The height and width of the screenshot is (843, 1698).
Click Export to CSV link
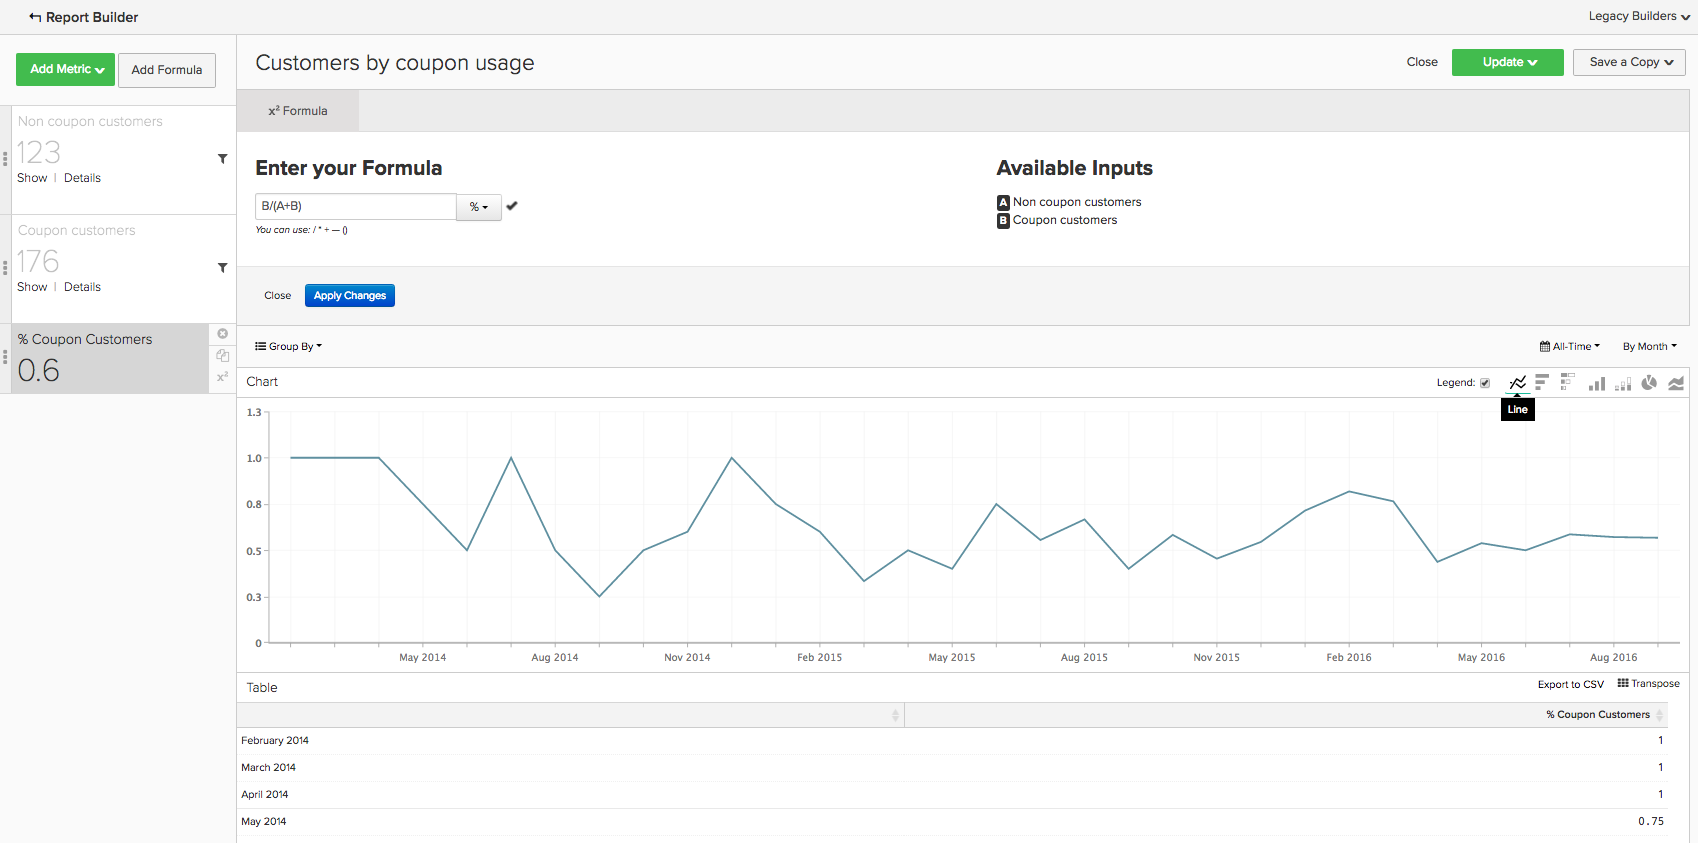pyautogui.click(x=1570, y=684)
